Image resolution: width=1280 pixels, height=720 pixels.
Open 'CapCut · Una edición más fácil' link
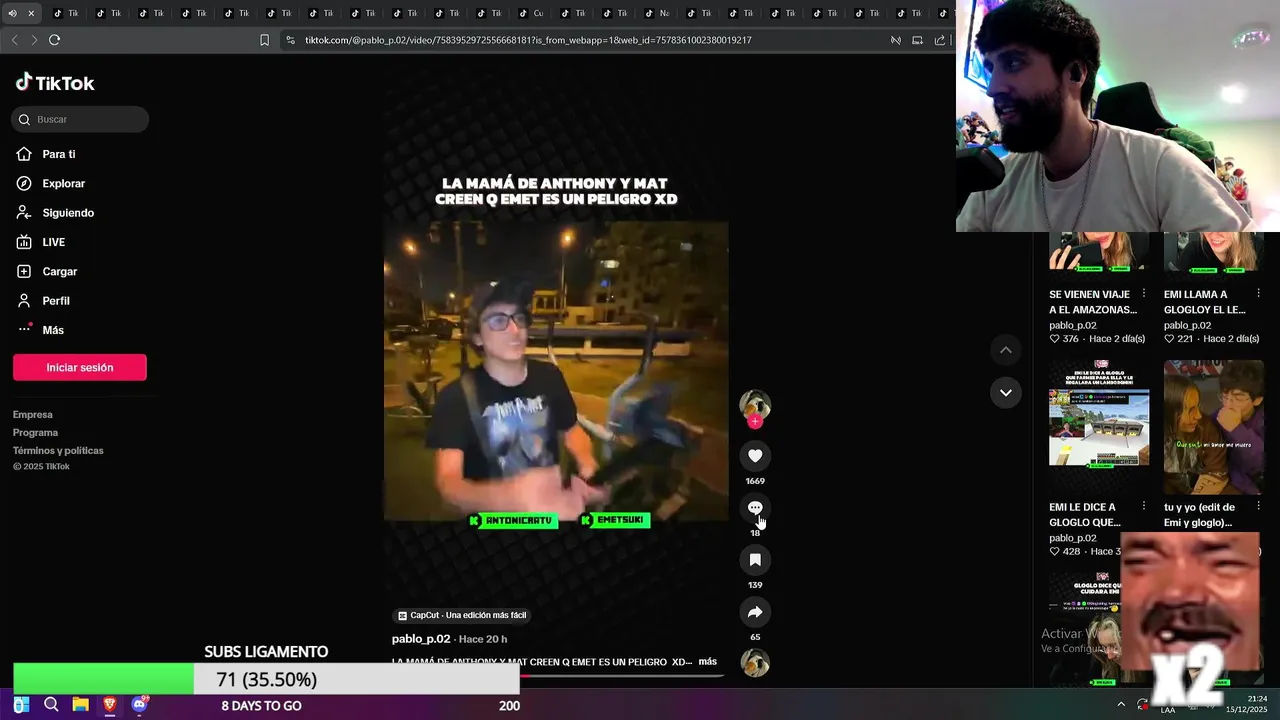point(462,616)
